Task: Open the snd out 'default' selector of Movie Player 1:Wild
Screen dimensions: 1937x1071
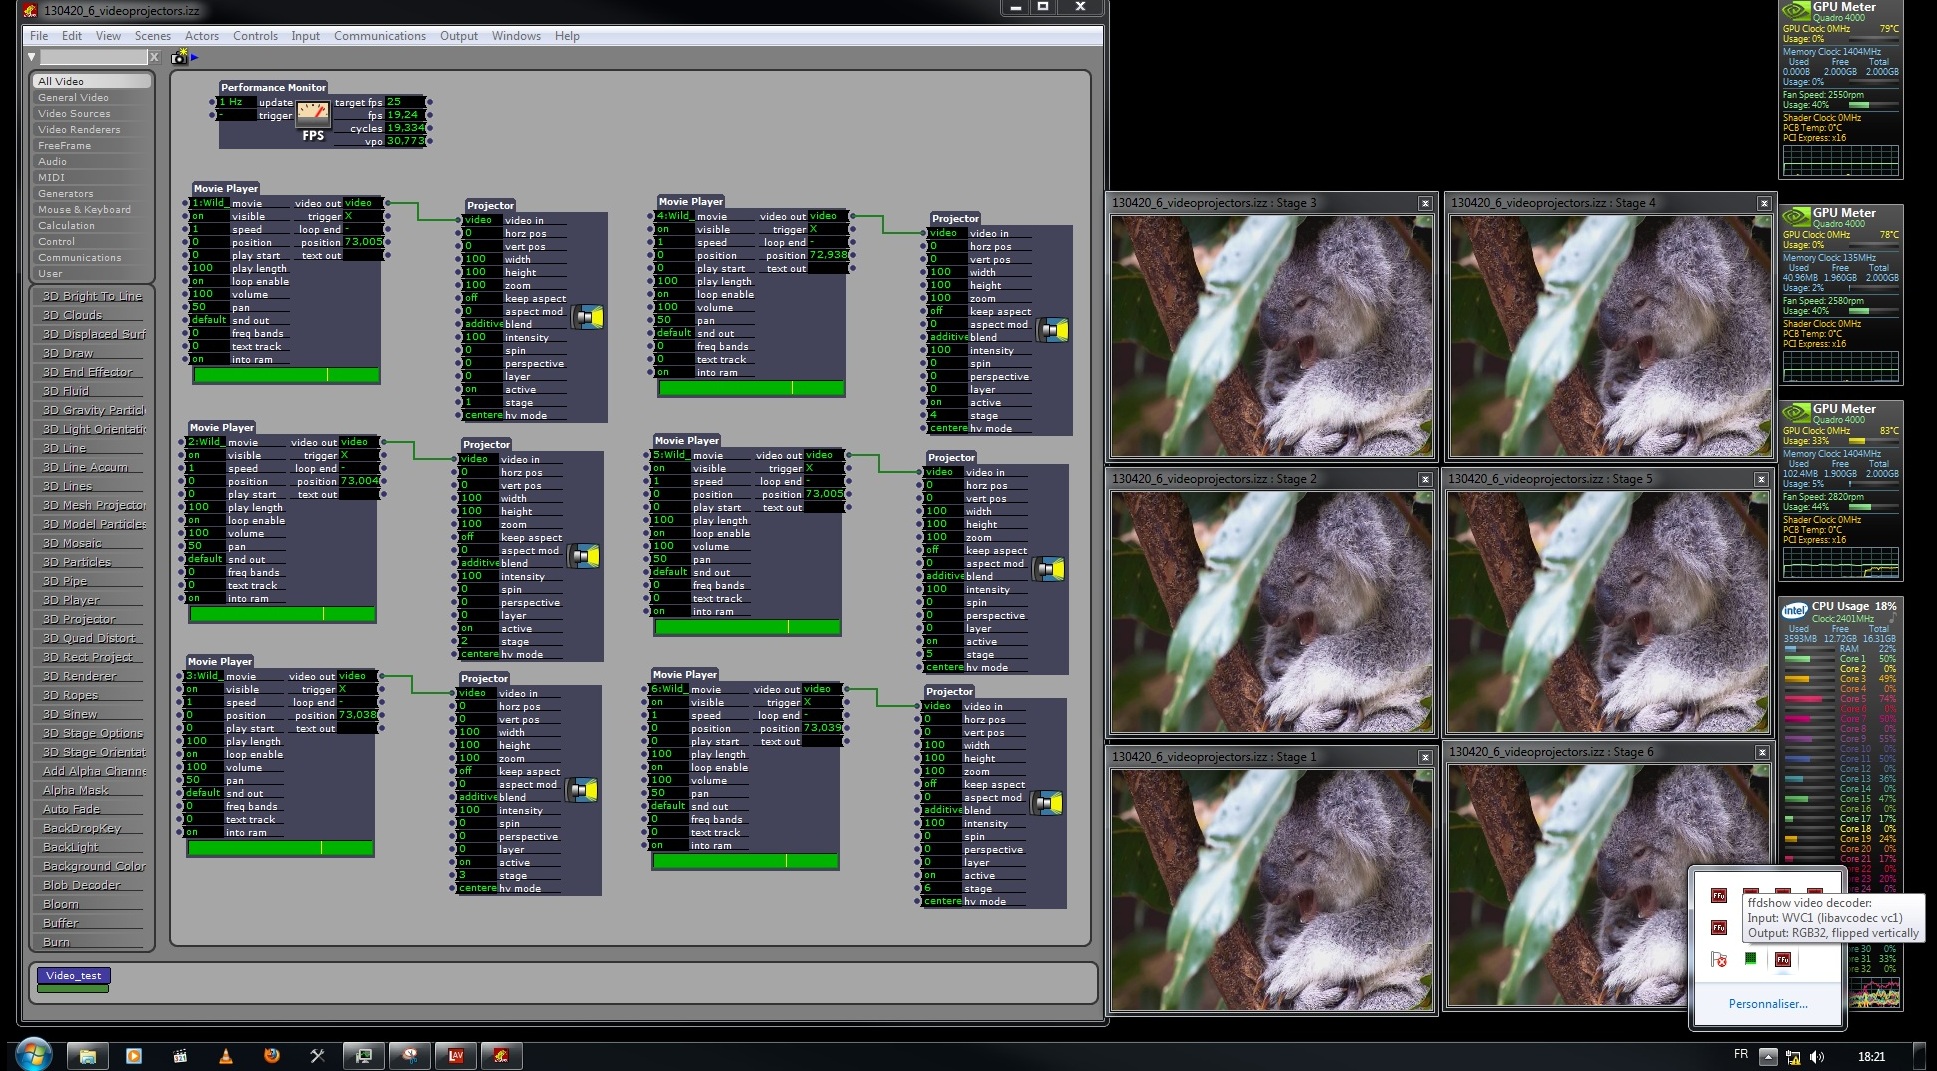Action: pyautogui.click(x=209, y=320)
